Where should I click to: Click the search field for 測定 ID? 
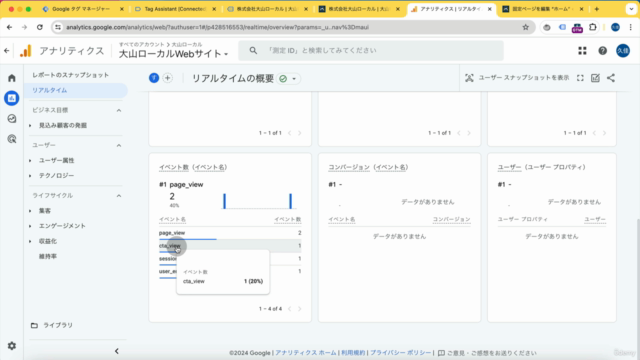(371, 51)
